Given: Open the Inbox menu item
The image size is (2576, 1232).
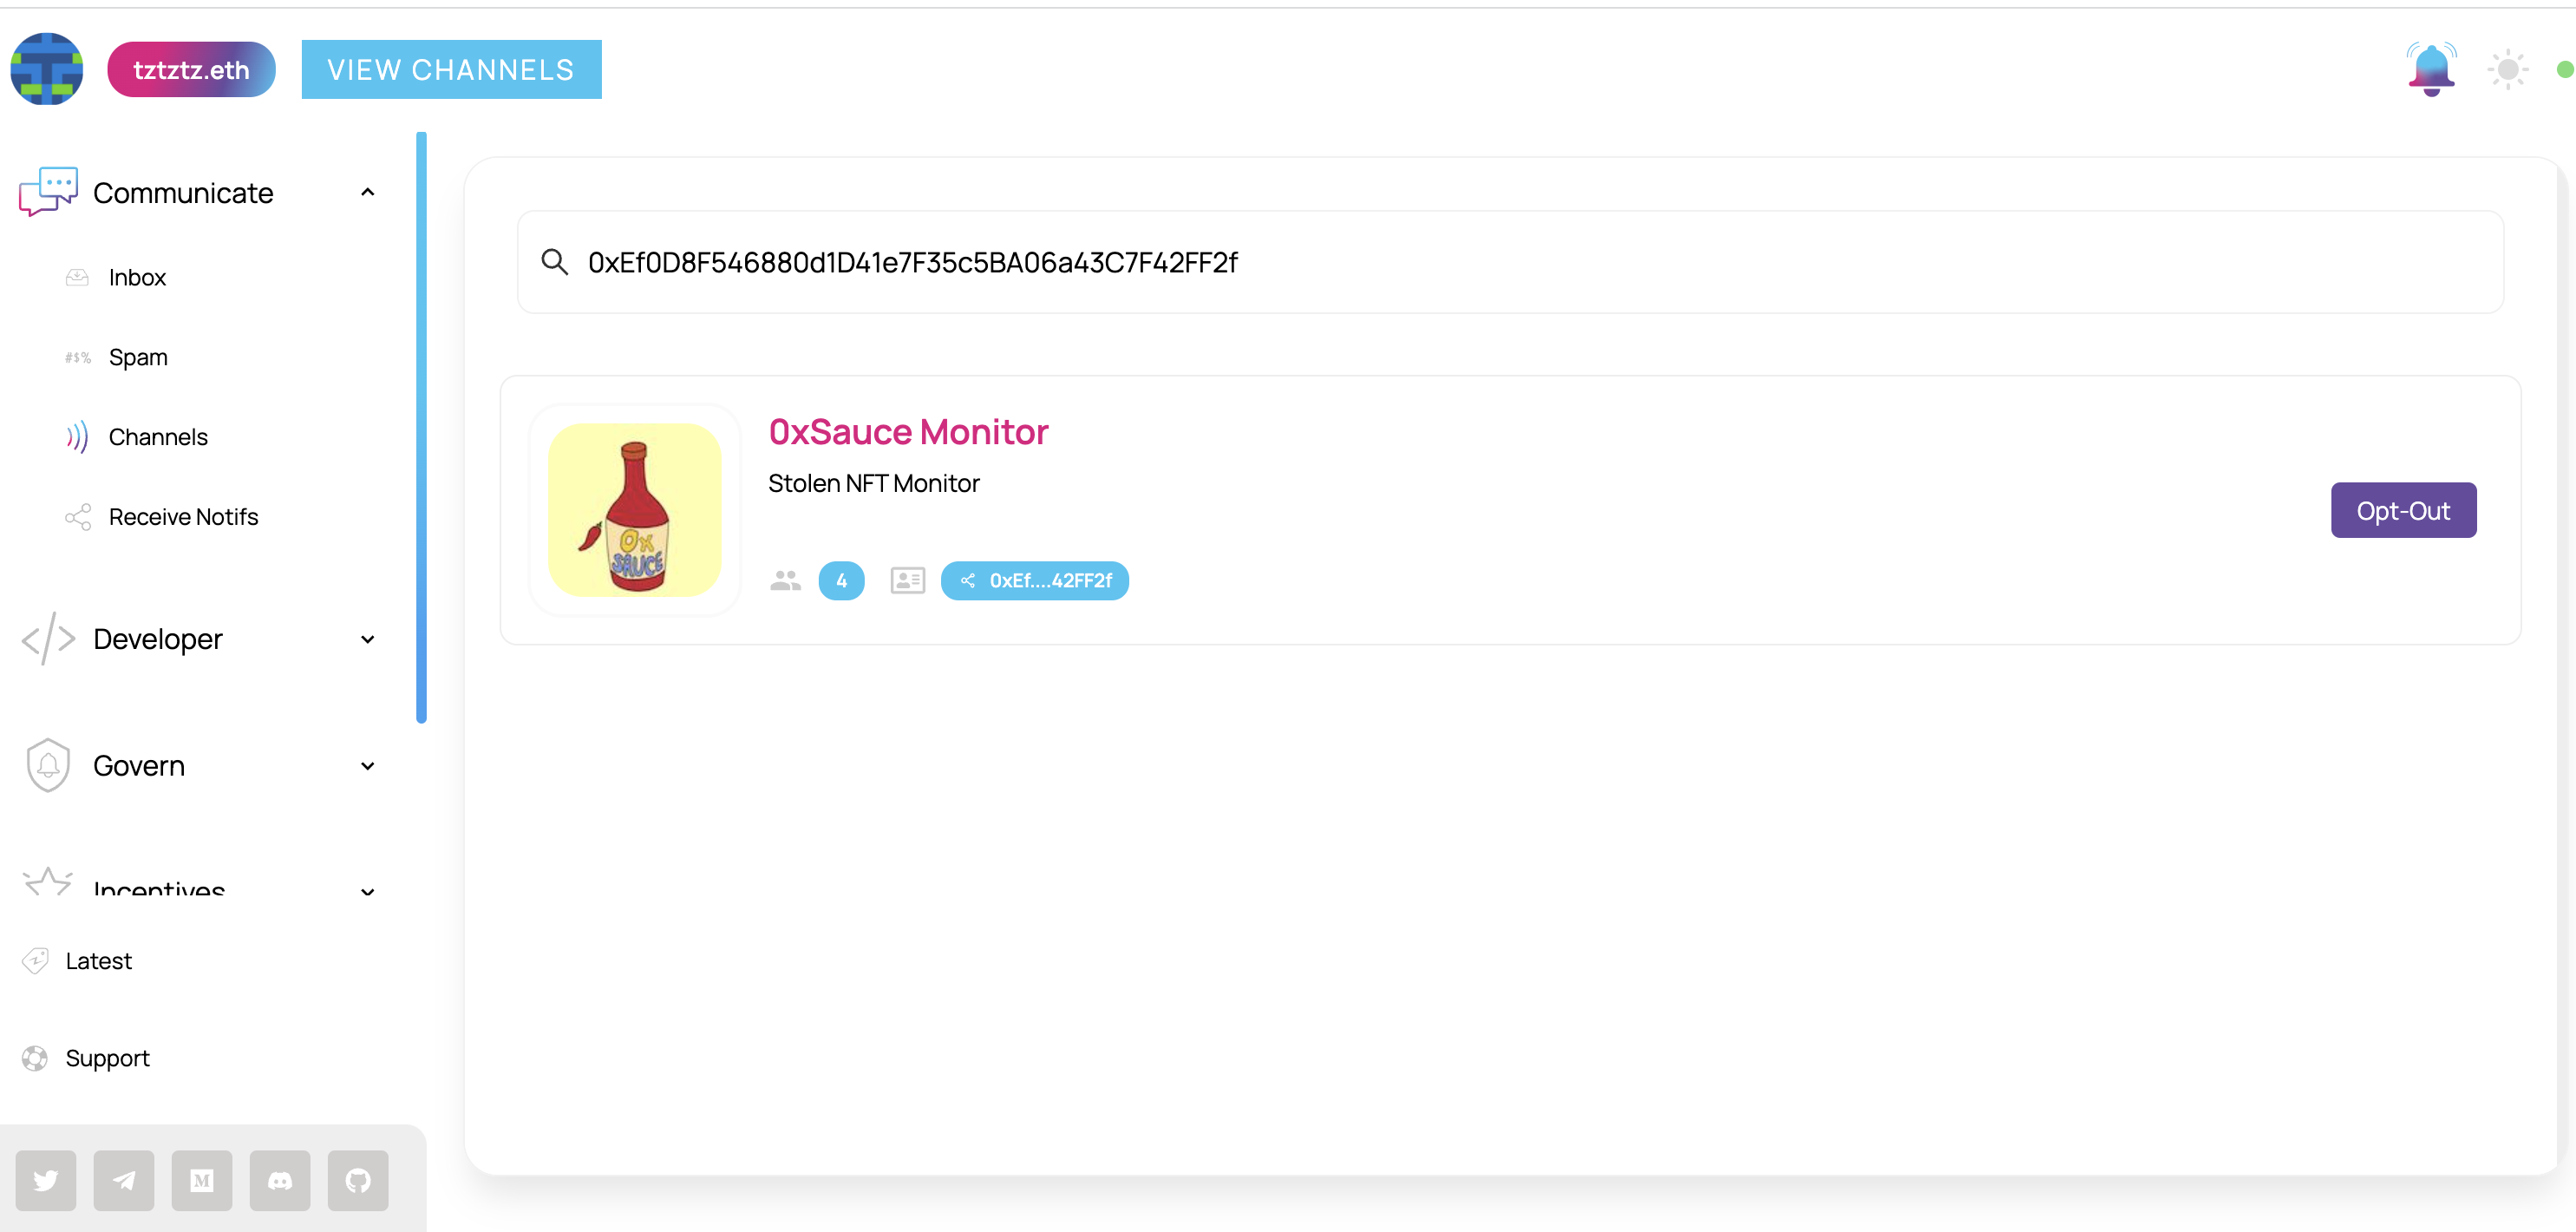Looking at the screenshot, I should coord(137,277).
